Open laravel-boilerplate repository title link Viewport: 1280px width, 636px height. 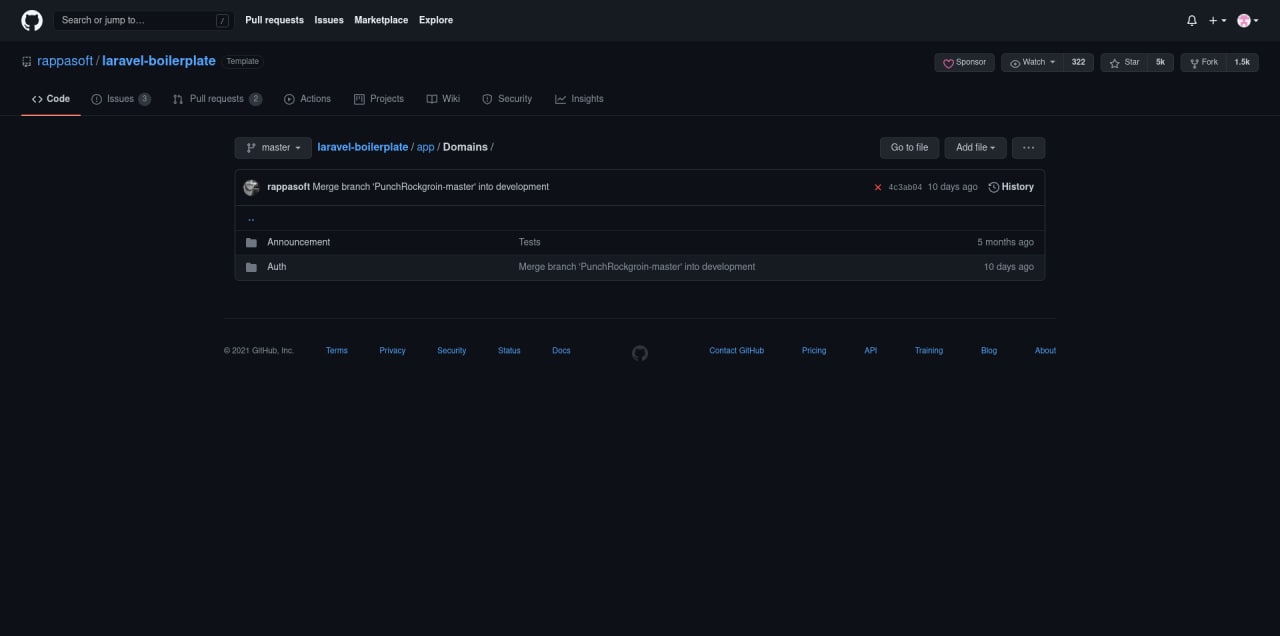(159, 61)
